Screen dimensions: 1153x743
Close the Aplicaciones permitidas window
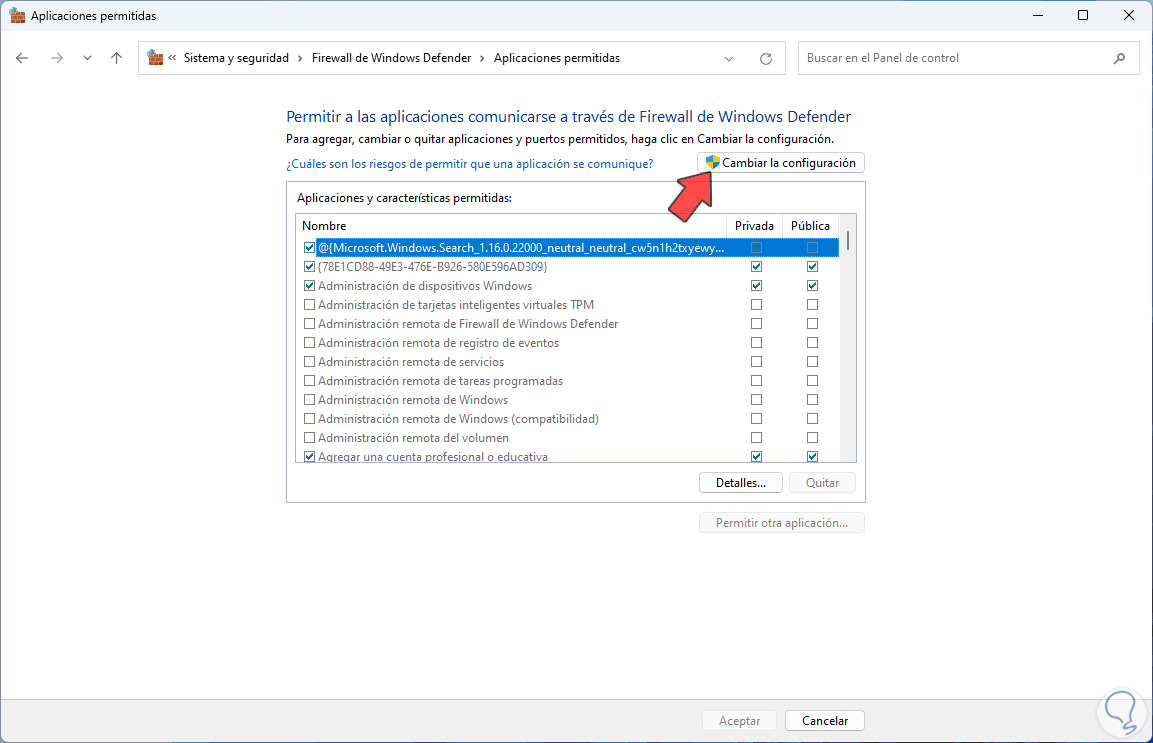click(x=1129, y=15)
